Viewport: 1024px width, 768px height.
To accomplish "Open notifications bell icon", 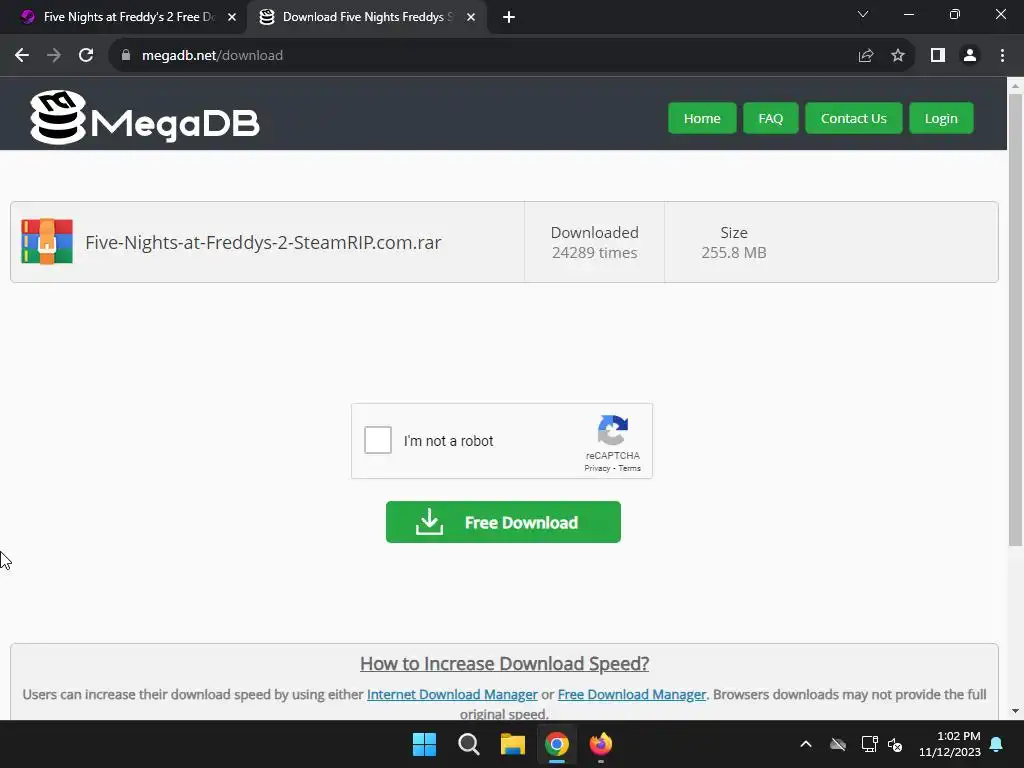I will coord(997,744).
